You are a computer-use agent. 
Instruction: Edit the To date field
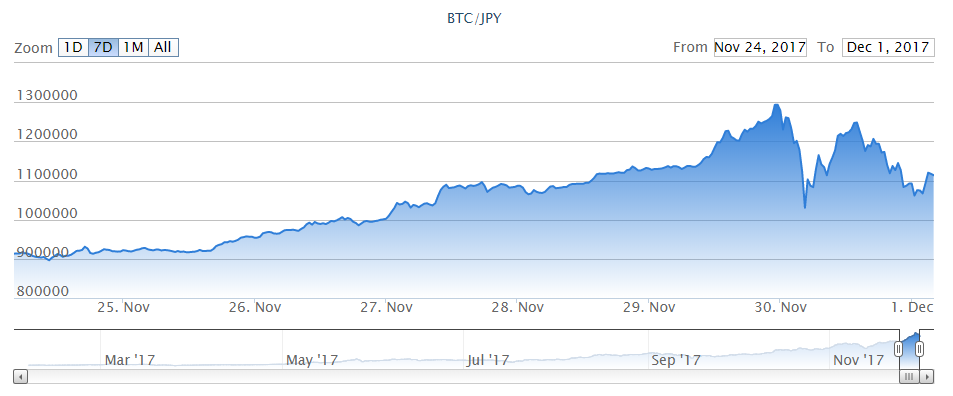point(887,47)
